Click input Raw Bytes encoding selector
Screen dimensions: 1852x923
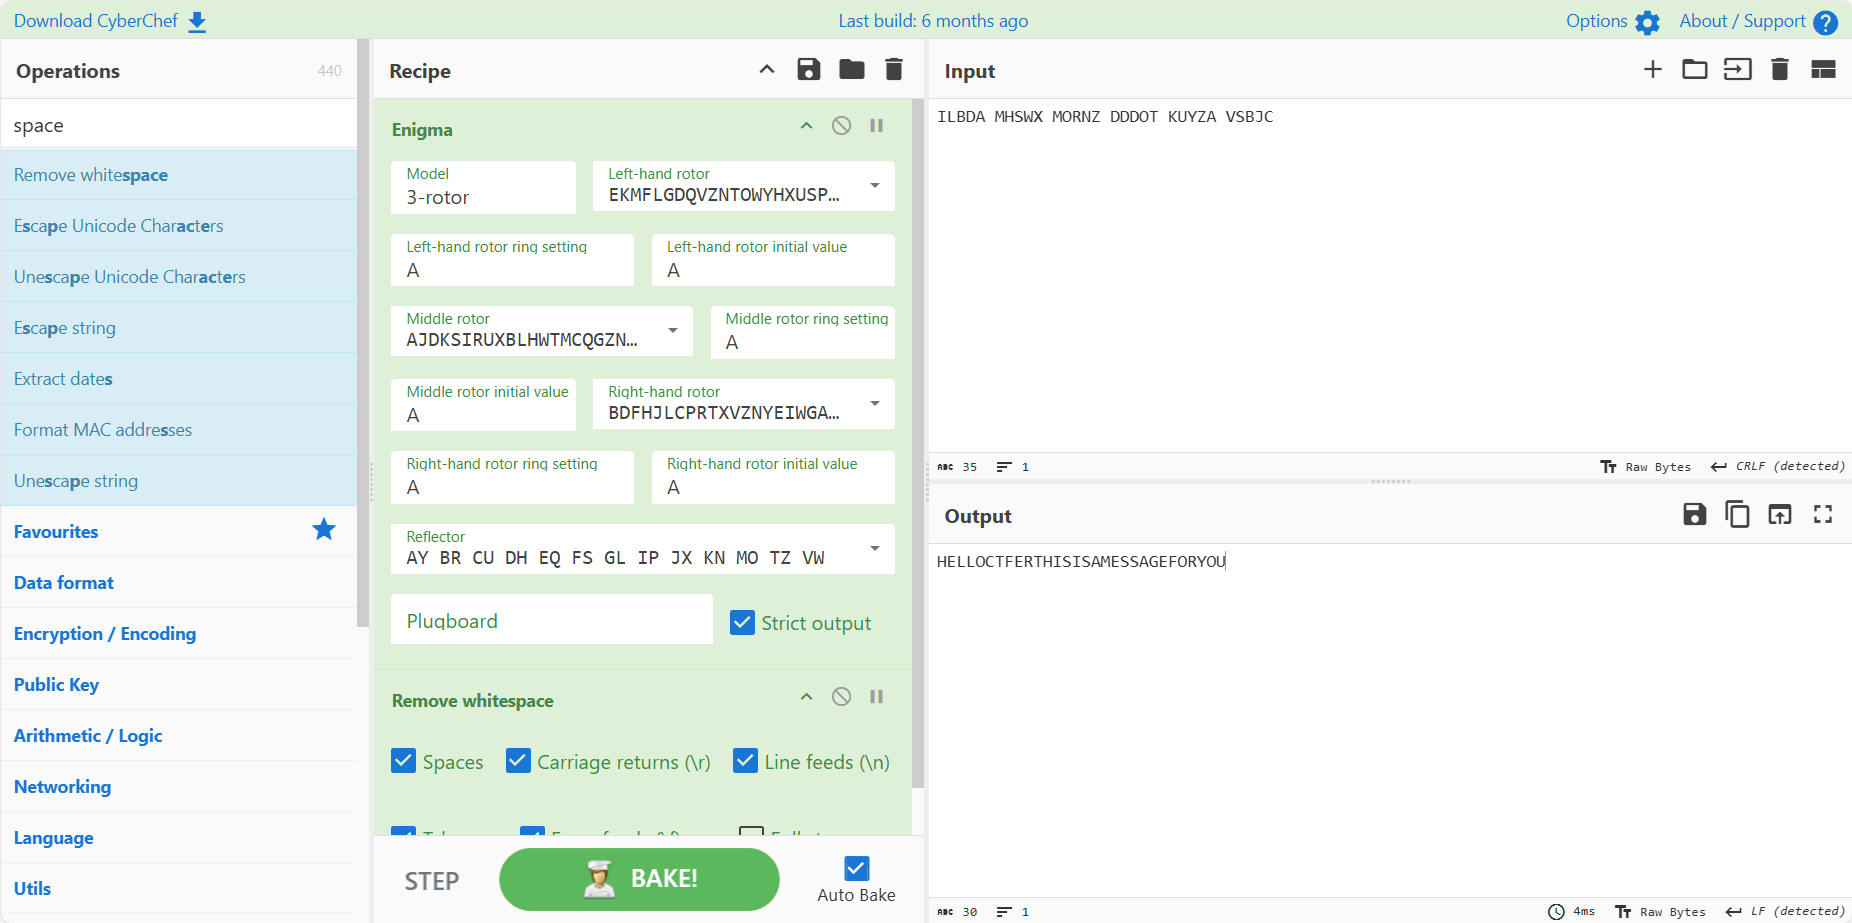(1646, 467)
